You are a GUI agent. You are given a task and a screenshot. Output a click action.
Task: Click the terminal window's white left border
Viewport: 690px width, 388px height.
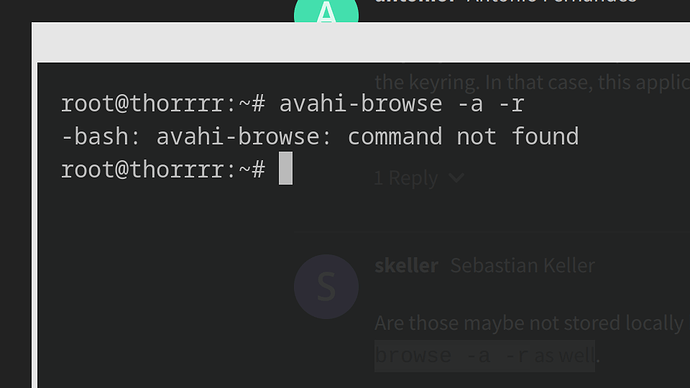(x=34, y=207)
